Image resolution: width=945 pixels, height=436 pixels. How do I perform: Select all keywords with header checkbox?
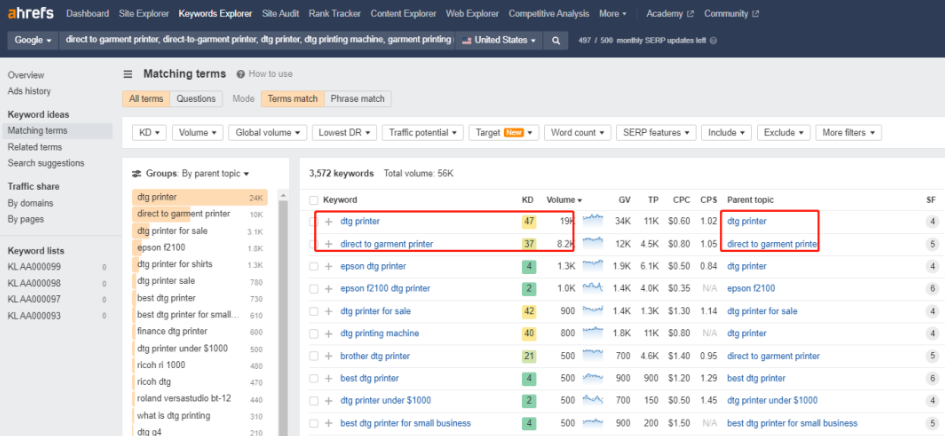[x=314, y=200]
